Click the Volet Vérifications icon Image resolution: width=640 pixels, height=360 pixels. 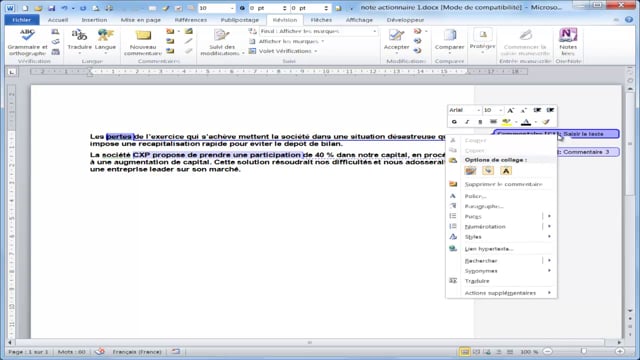click(253, 51)
